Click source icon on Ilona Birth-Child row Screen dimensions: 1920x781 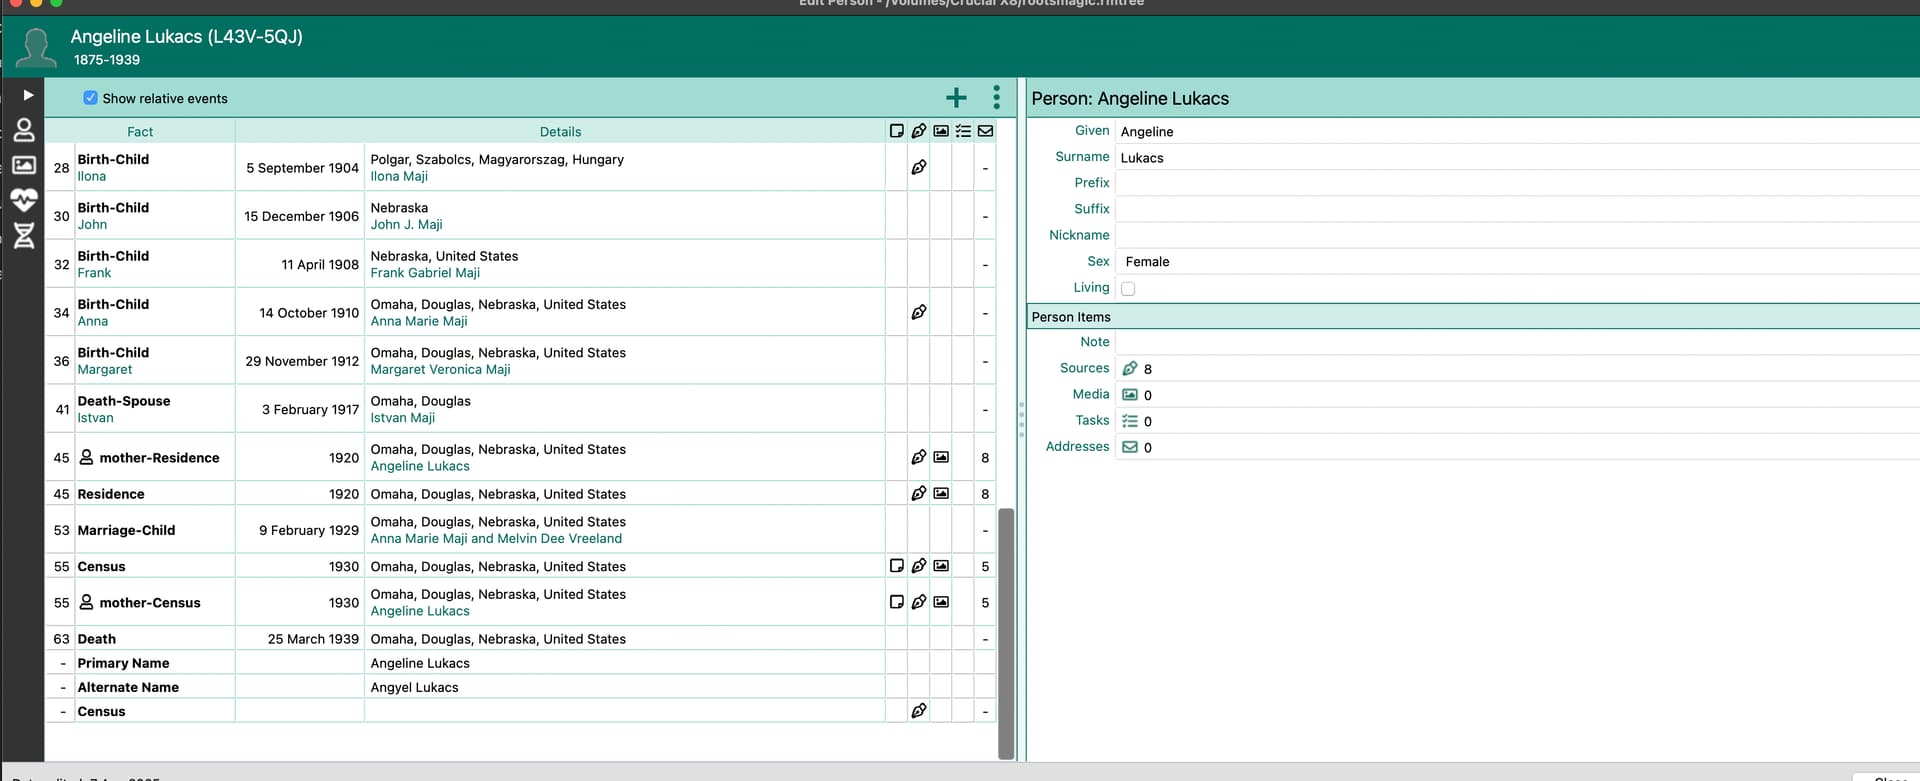click(x=918, y=168)
